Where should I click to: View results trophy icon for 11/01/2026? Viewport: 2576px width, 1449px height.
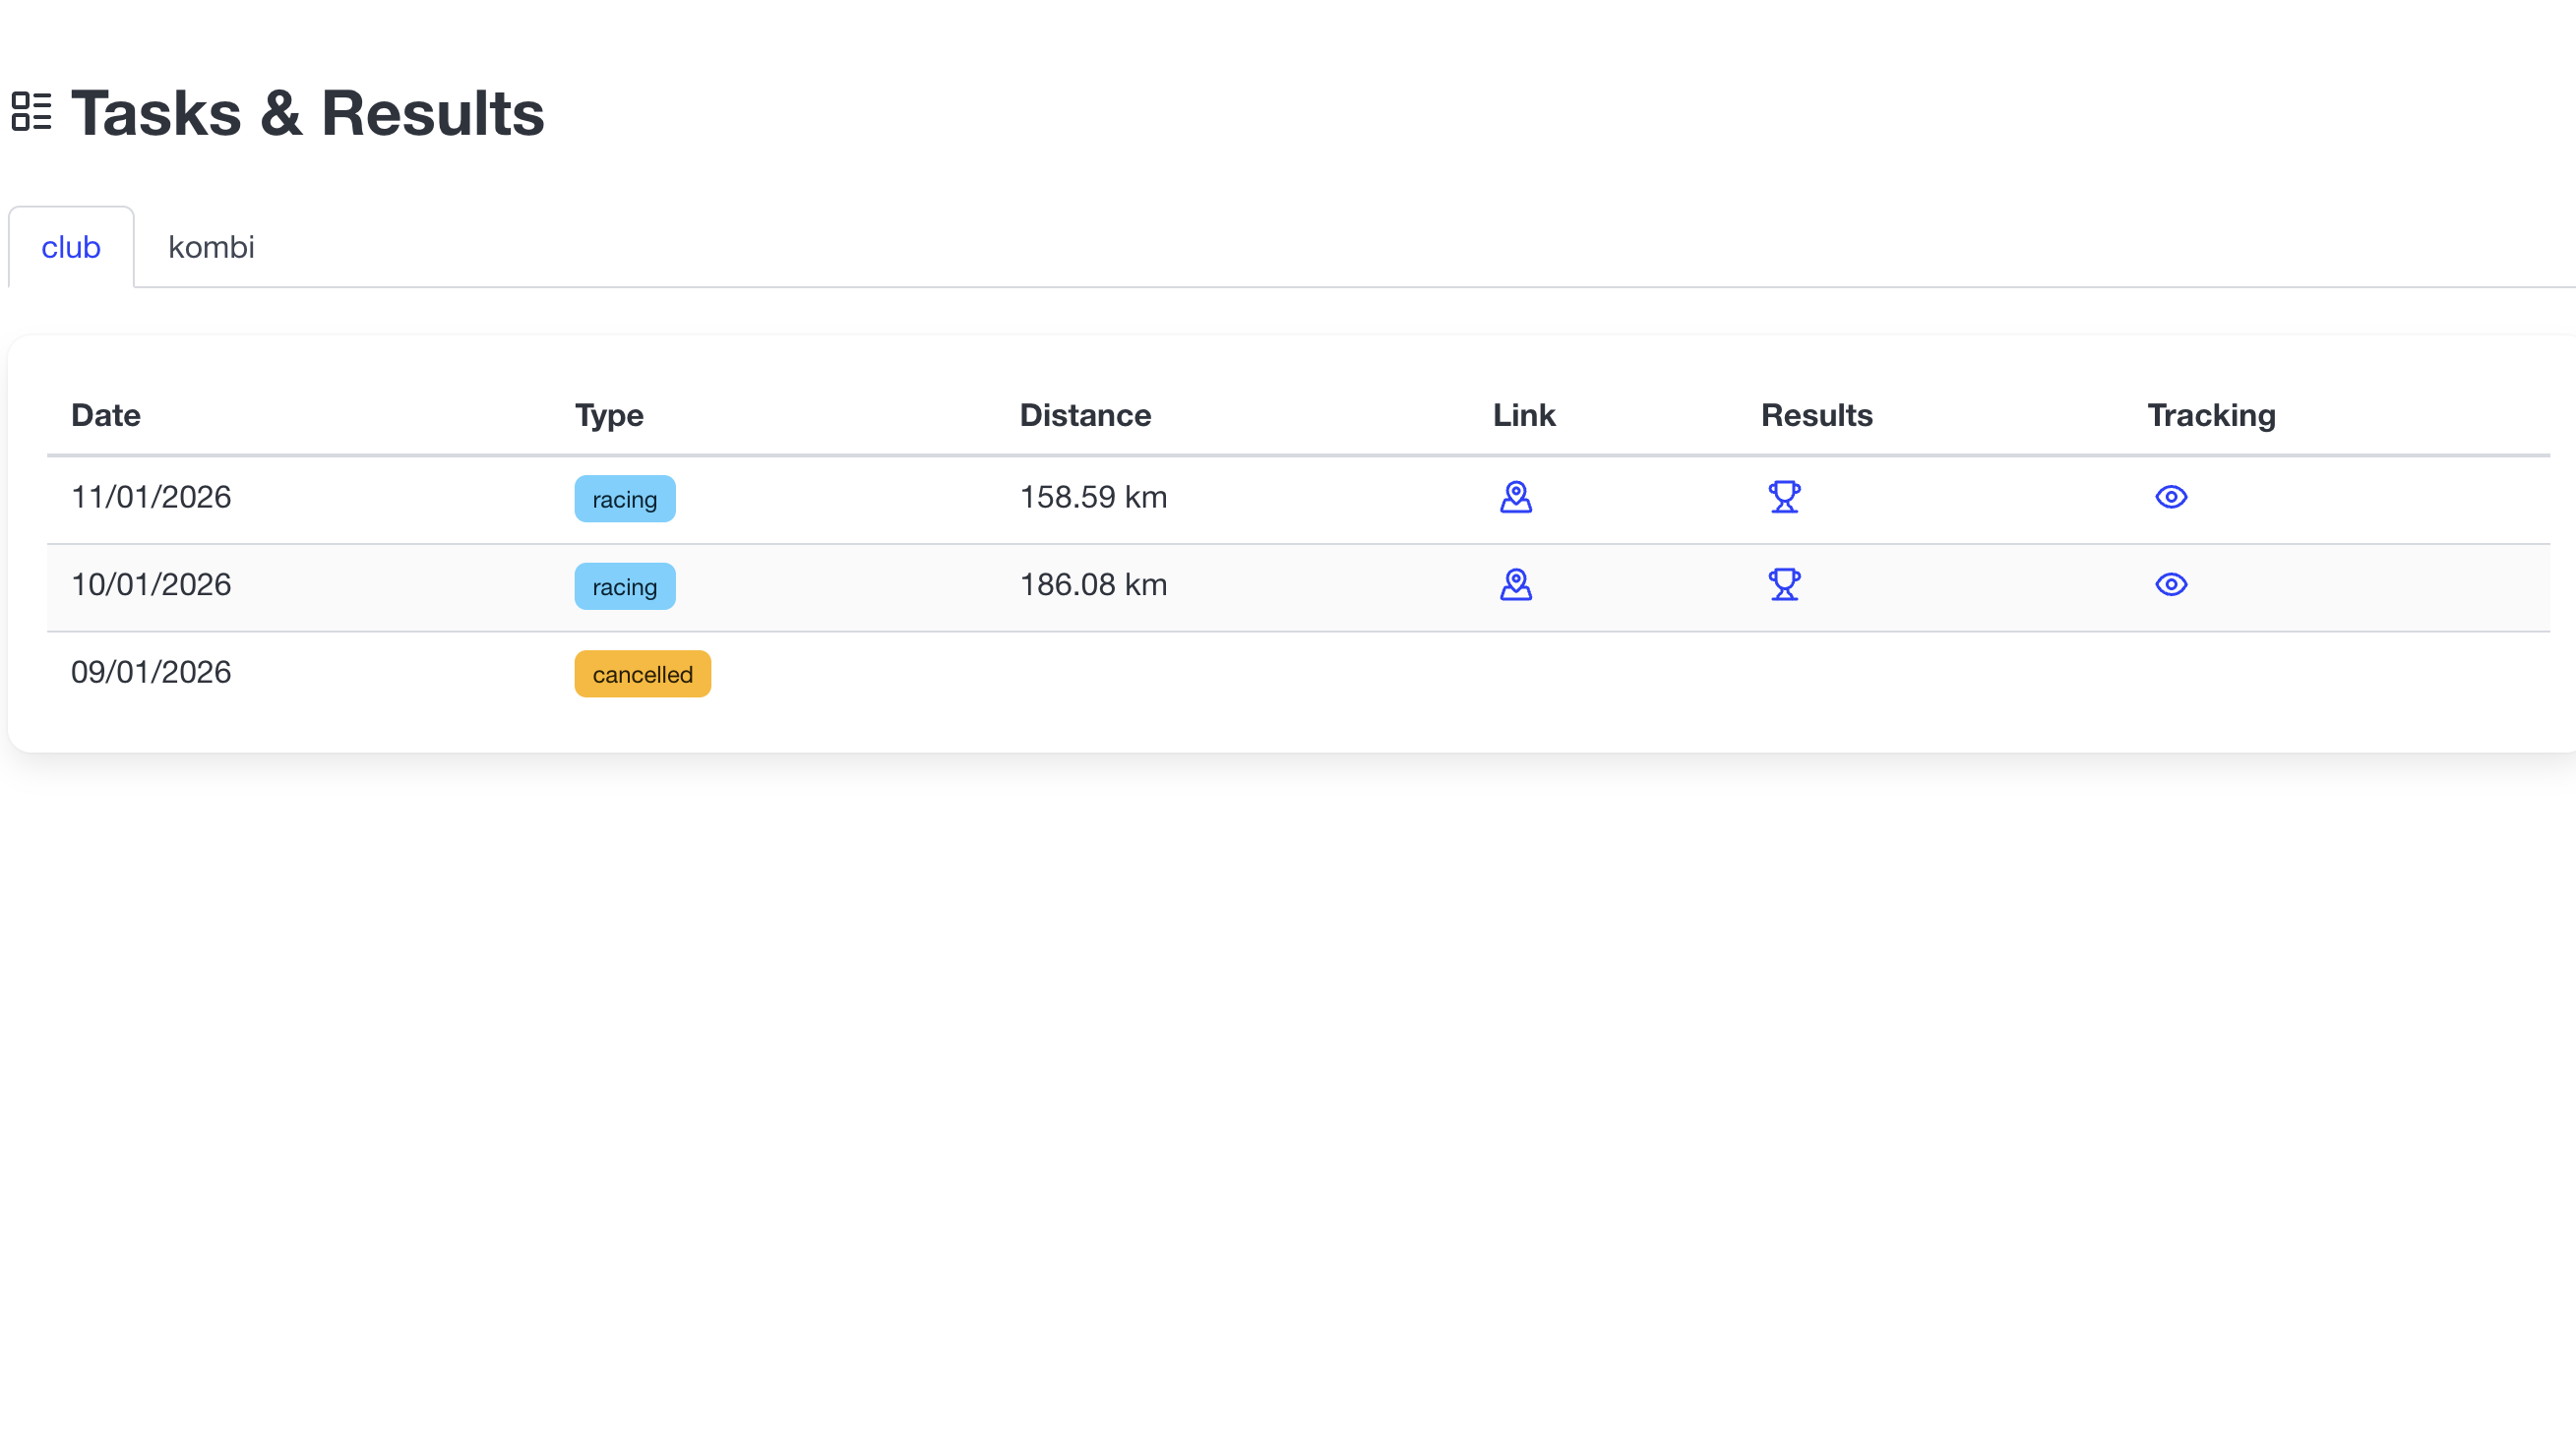(x=1784, y=497)
